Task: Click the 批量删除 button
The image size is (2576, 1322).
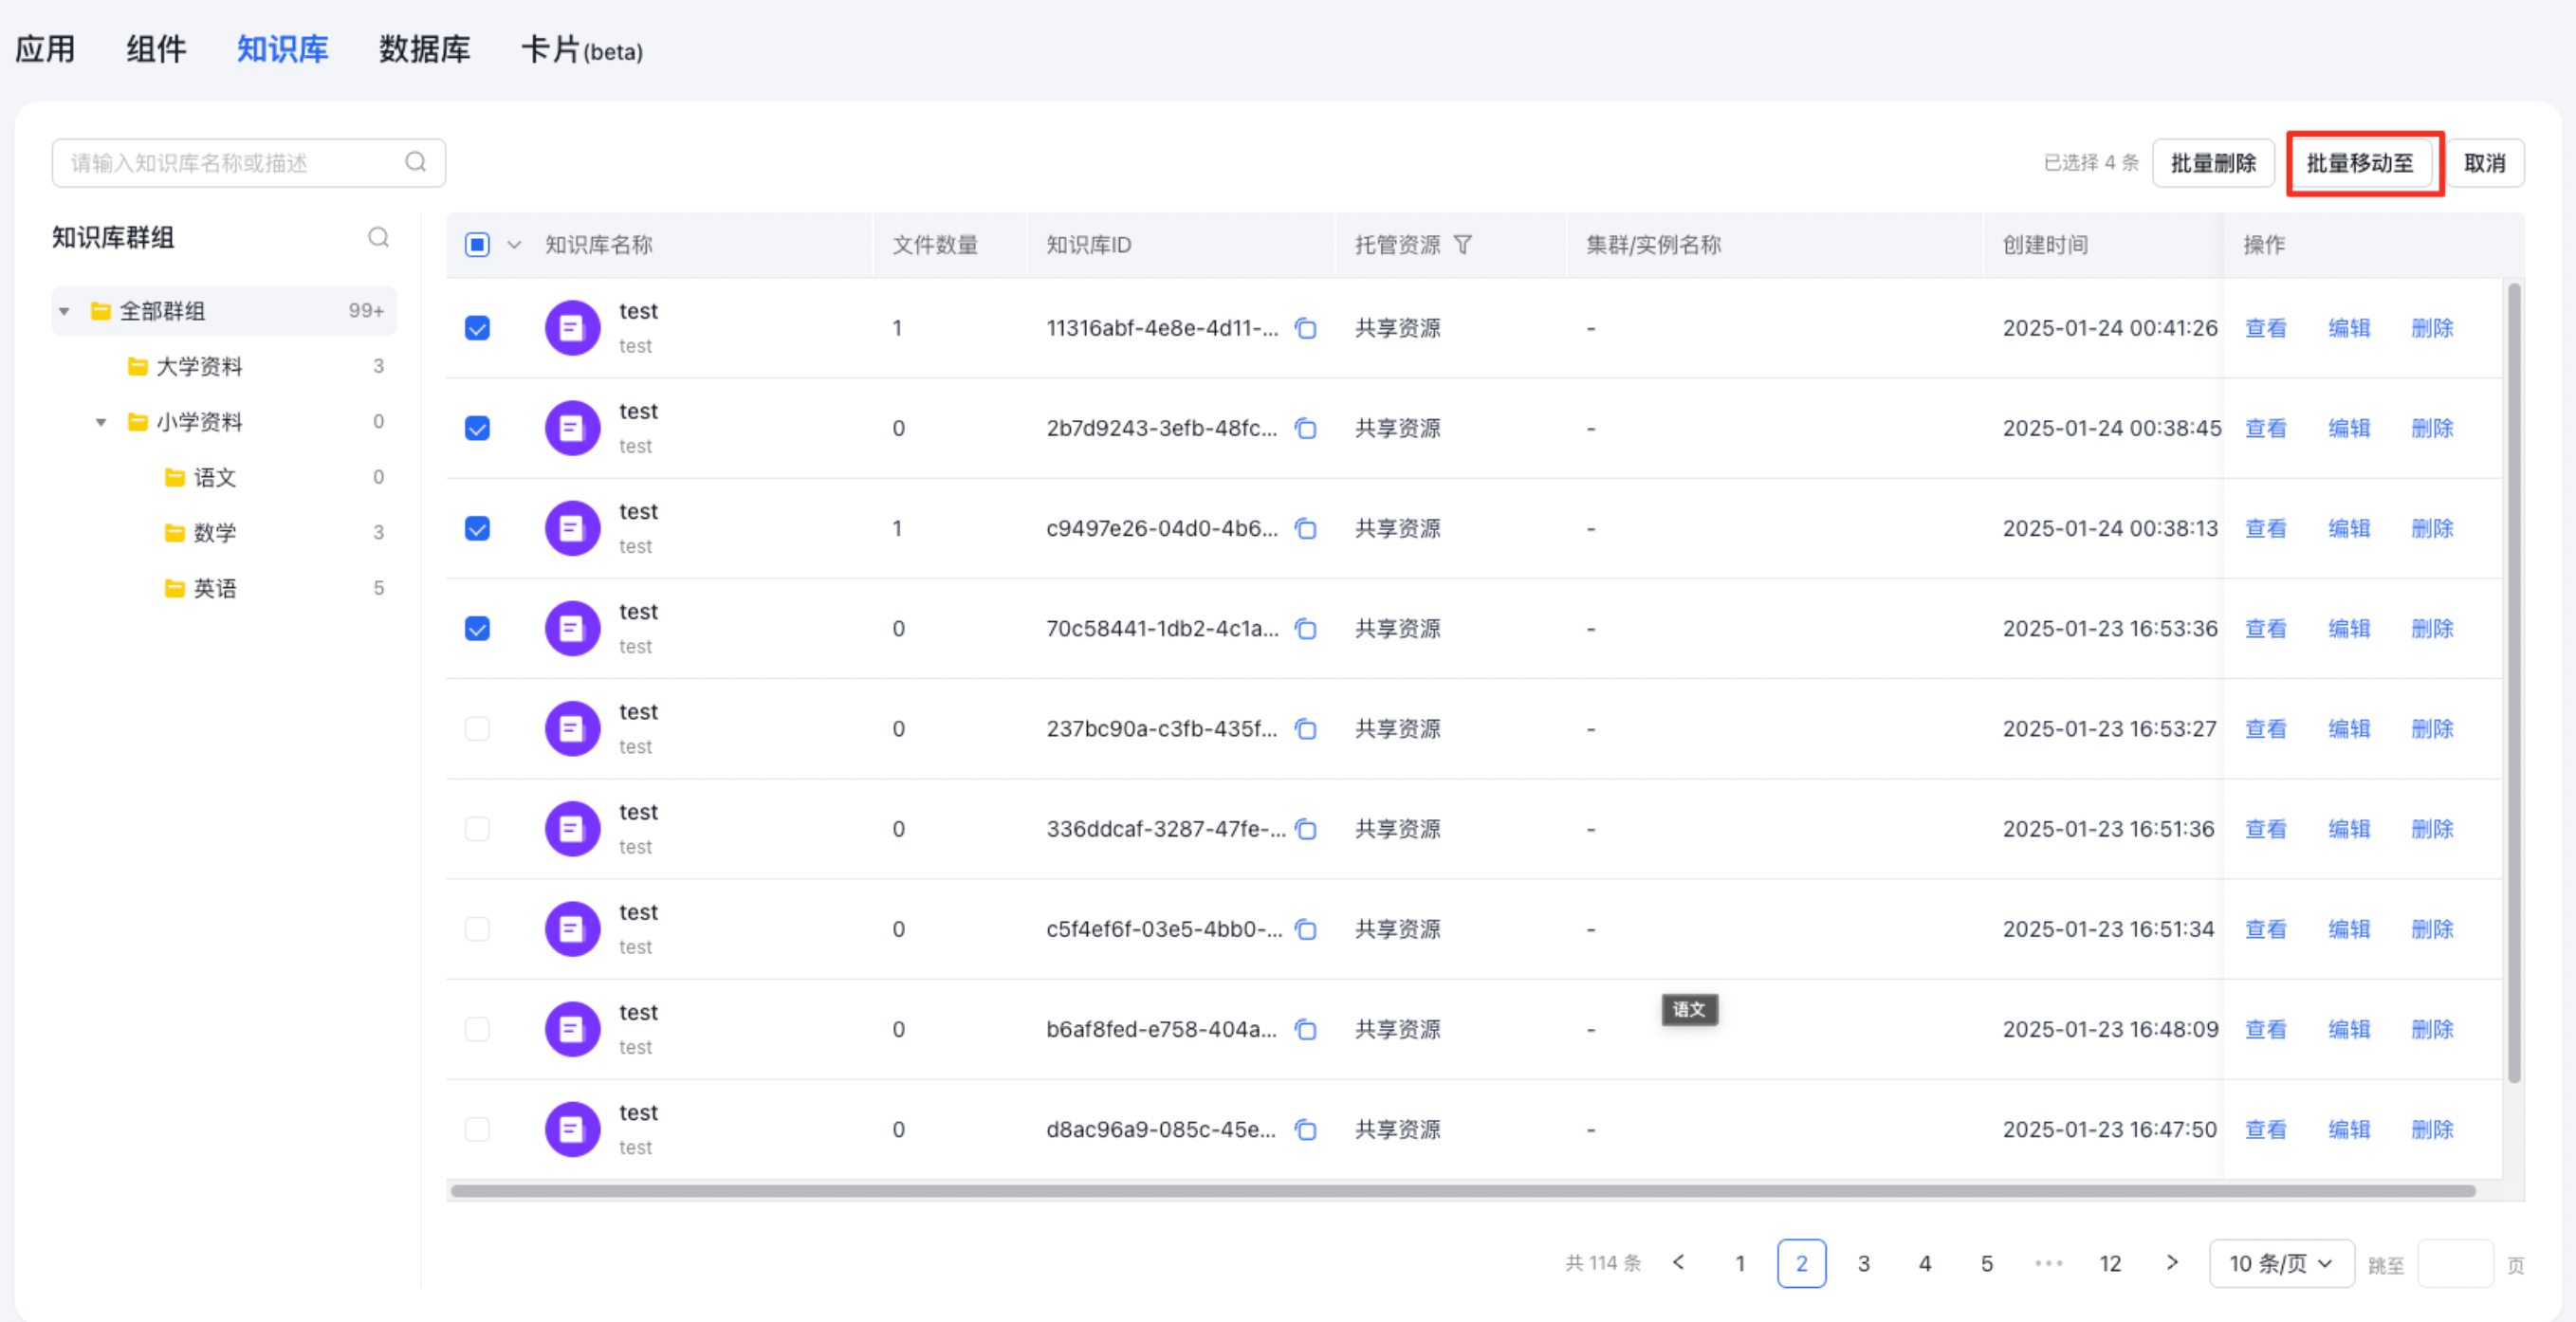Action: click(x=2213, y=163)
